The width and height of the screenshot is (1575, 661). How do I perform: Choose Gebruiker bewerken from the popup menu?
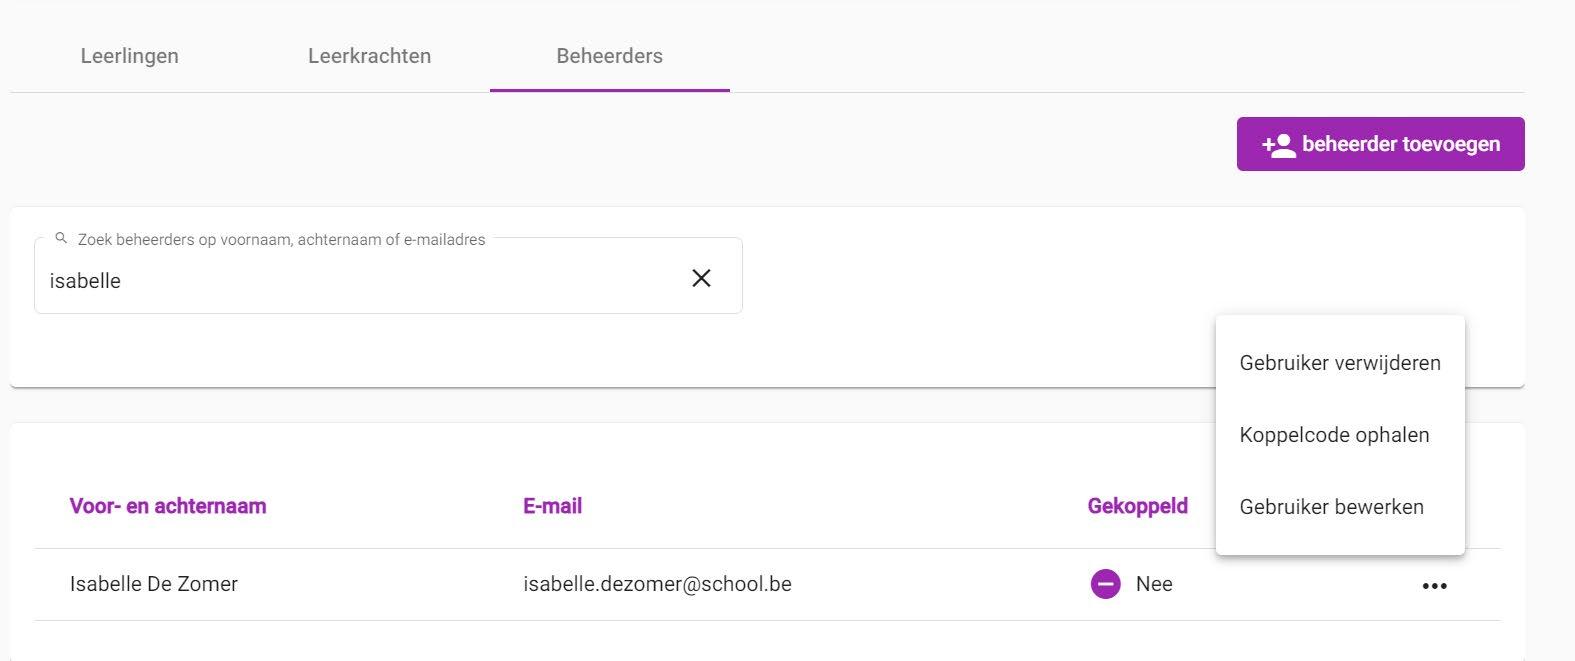tap(1340, 507)
